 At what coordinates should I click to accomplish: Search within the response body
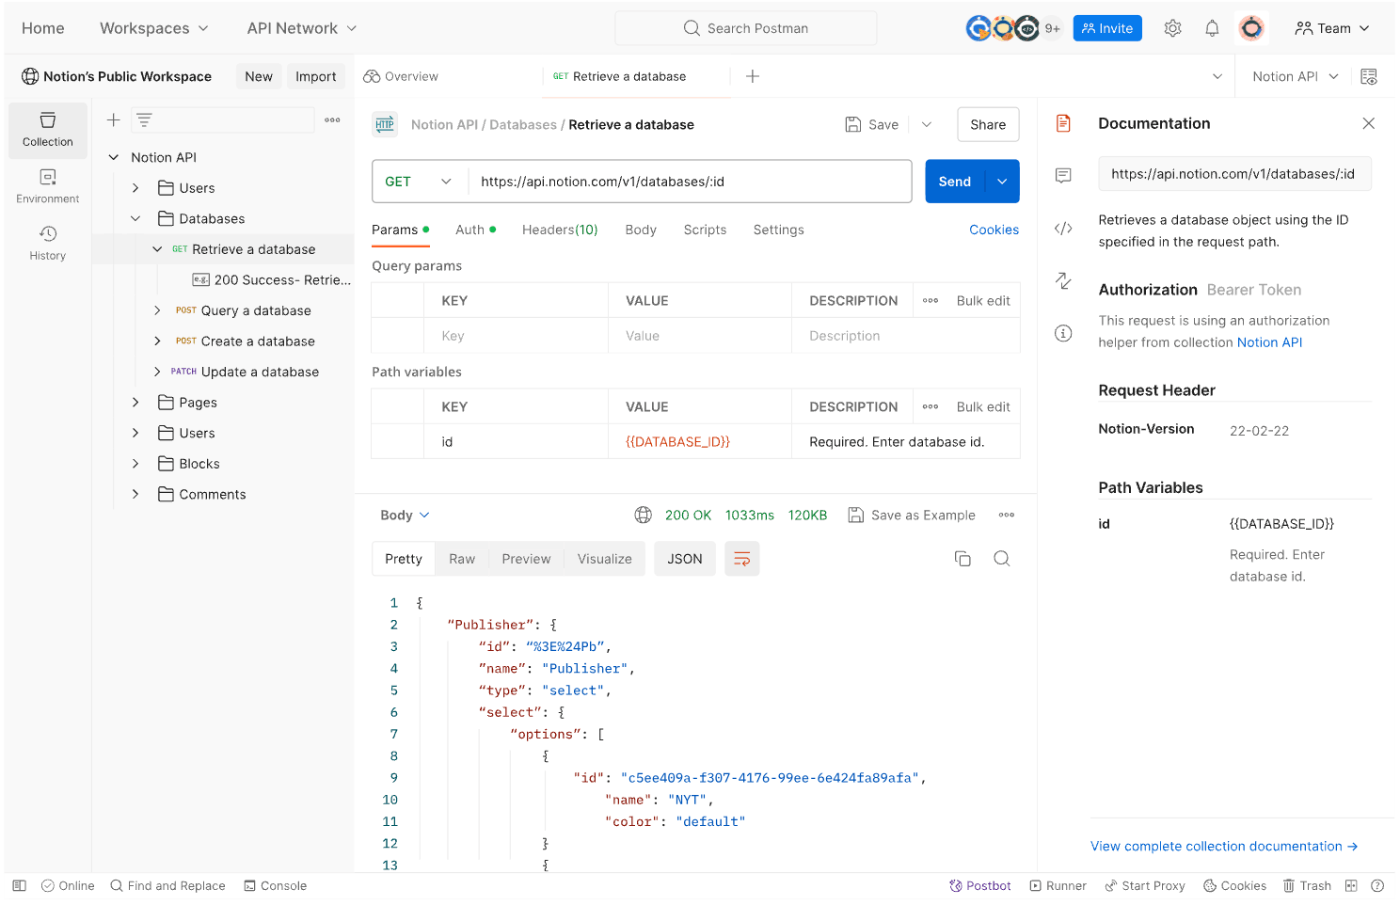tap(1001, 558)
